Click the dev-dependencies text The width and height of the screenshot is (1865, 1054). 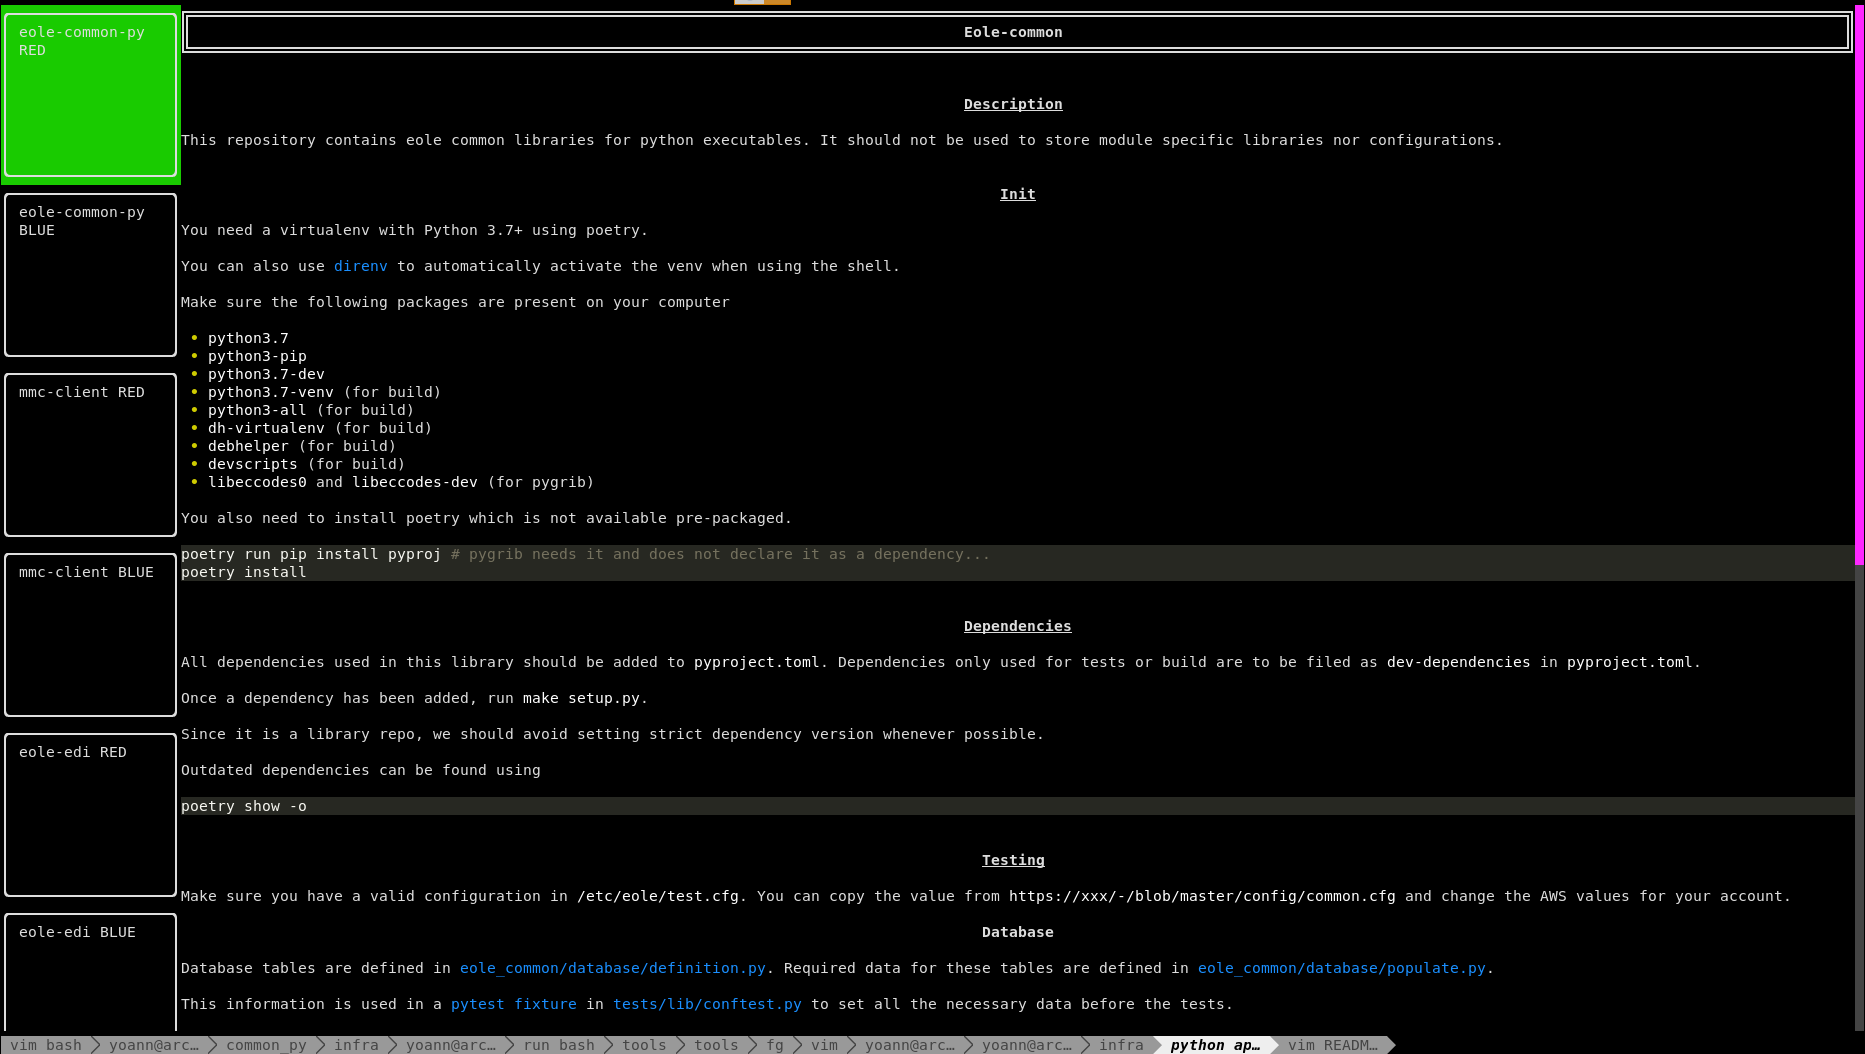[1458, 662]
